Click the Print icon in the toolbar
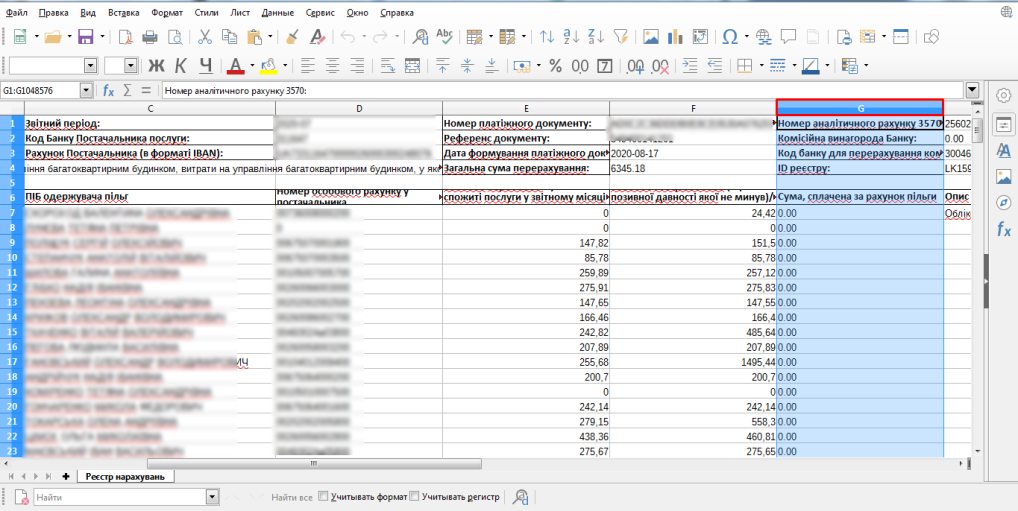Screen dimensions: 1018x511 pyautogui.click(x=150, y=37)
